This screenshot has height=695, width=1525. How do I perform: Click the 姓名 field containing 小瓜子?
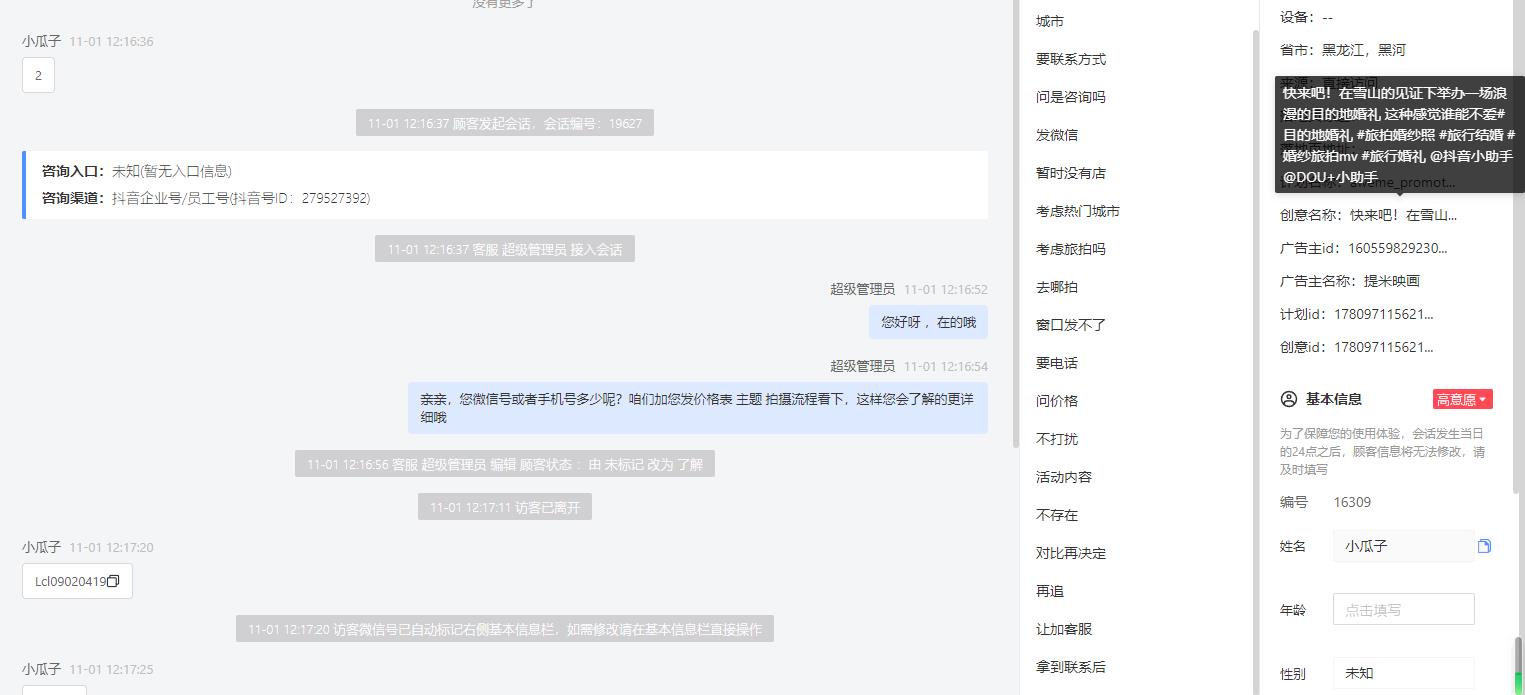click(x=1403, y=546)
